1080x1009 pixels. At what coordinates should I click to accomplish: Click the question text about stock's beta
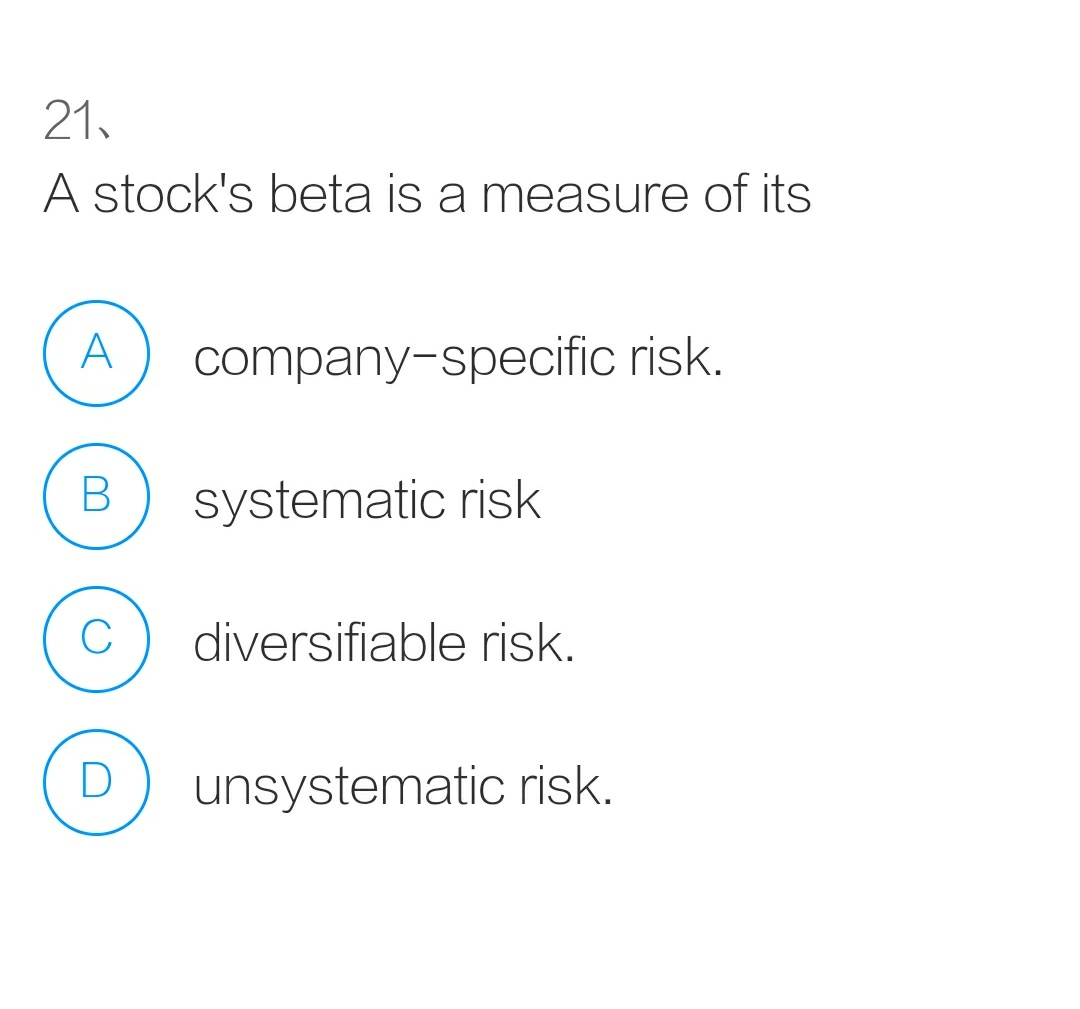428,194
